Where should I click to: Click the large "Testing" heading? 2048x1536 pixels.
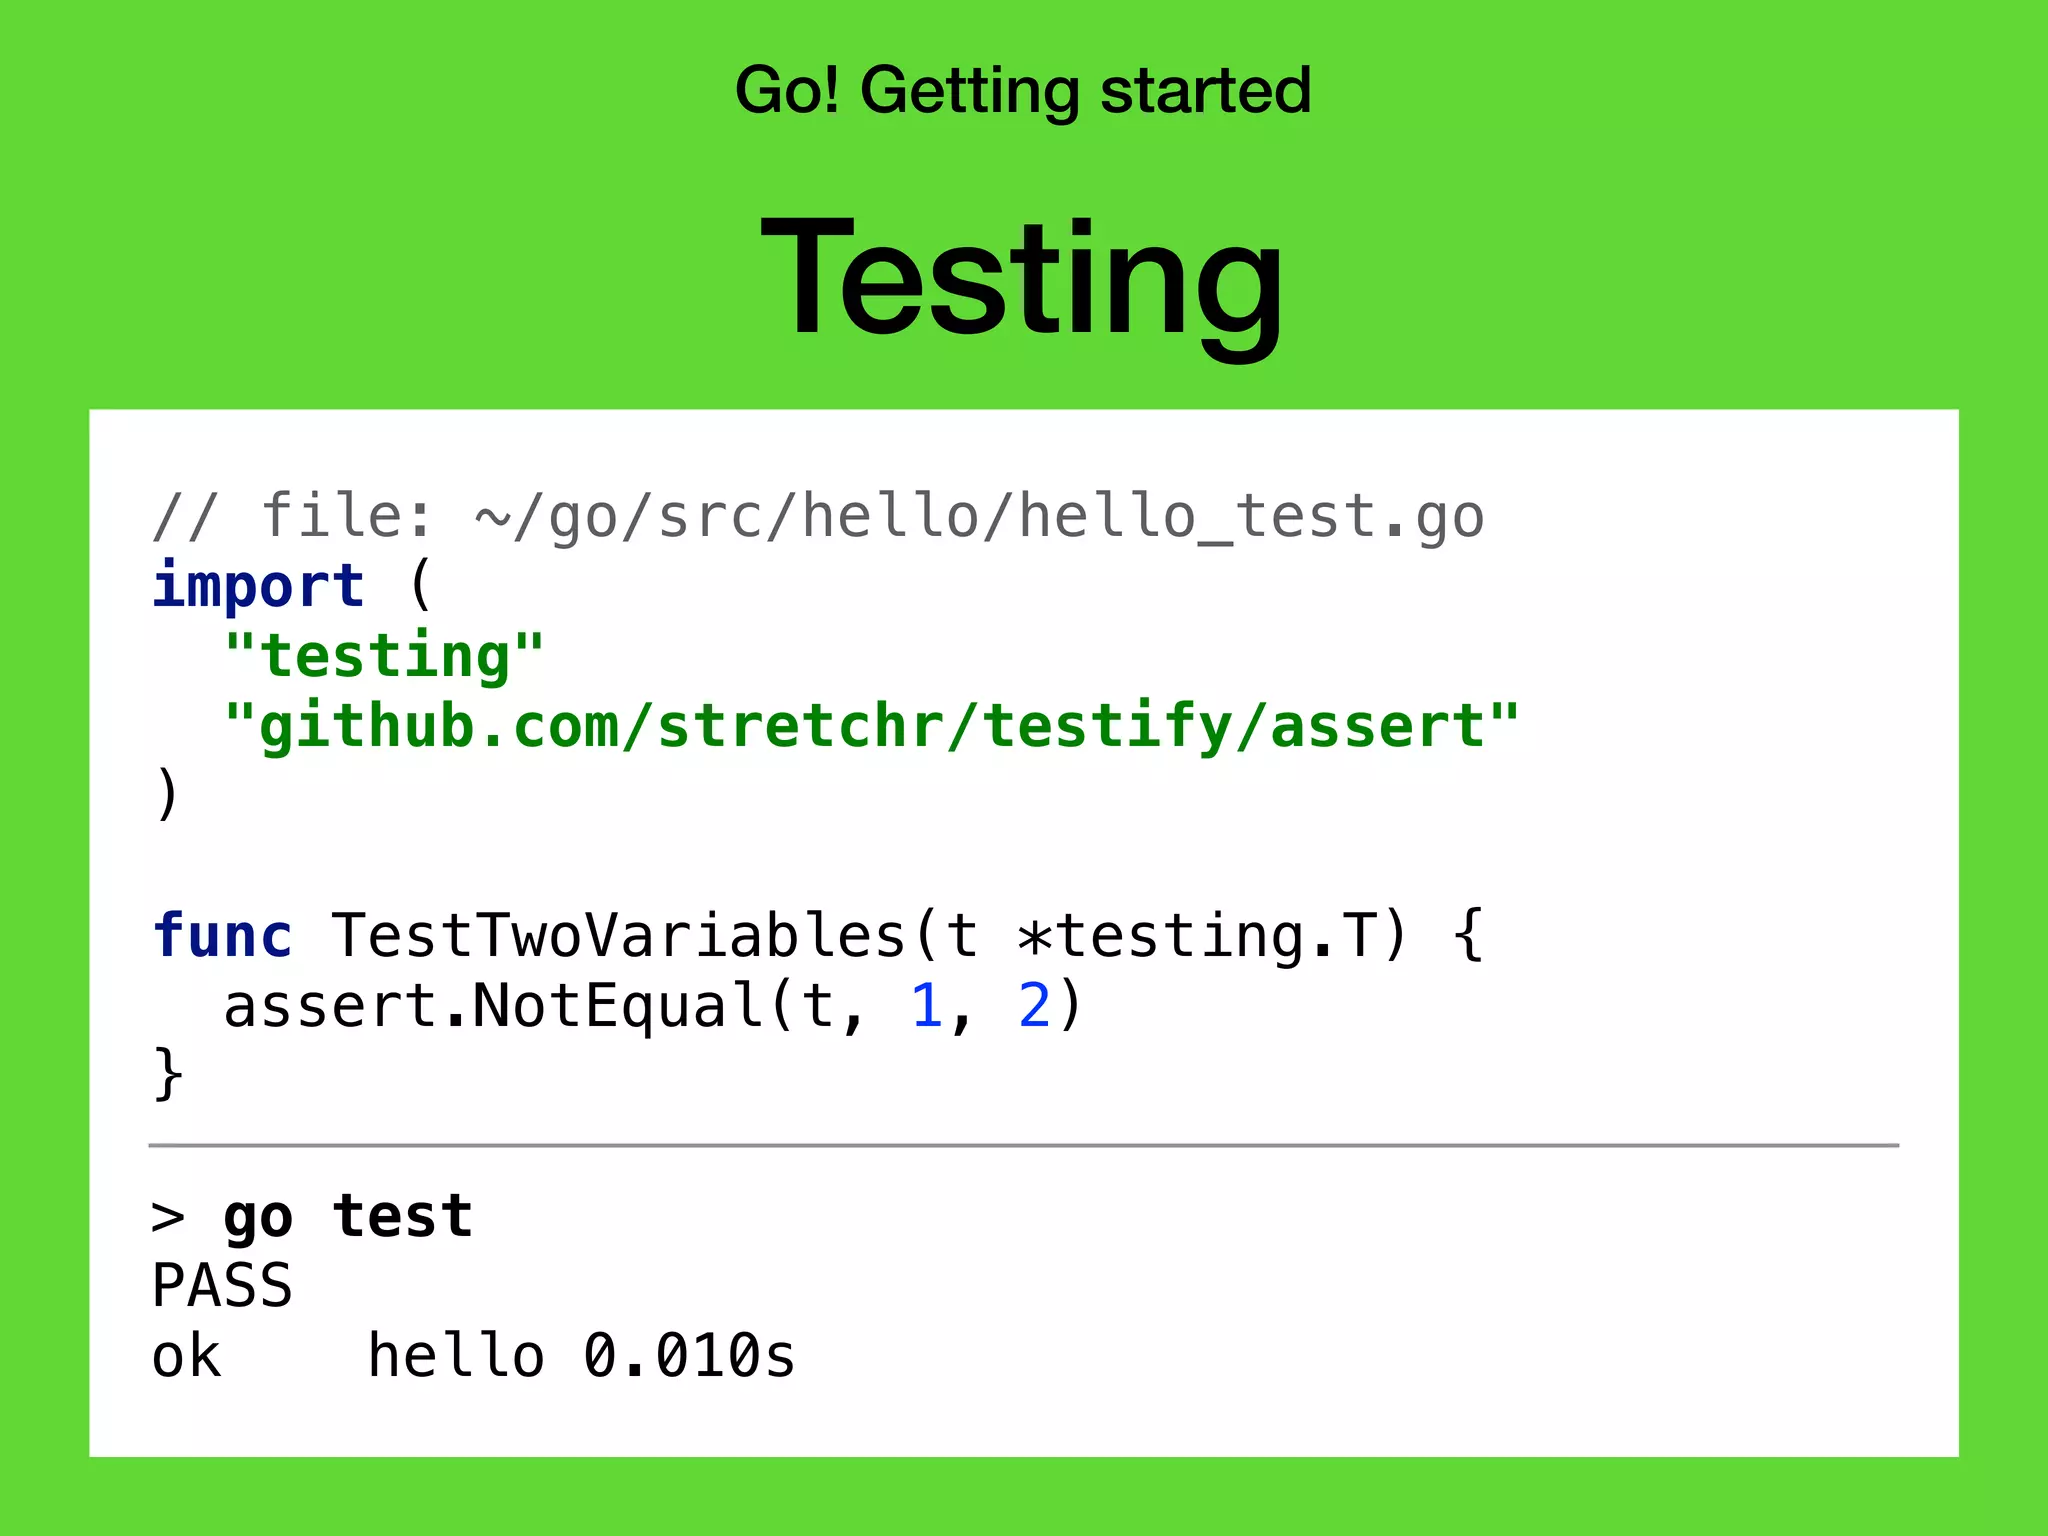1022,278
